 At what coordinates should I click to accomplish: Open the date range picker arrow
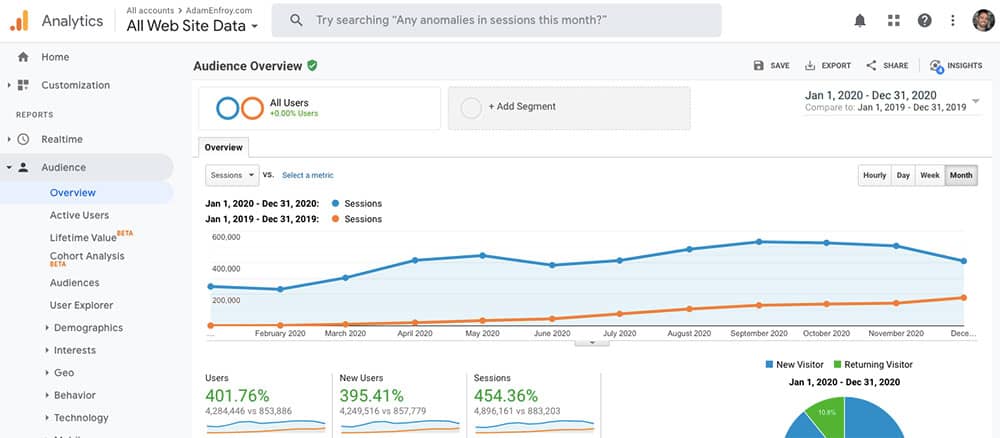pos(976,101)
